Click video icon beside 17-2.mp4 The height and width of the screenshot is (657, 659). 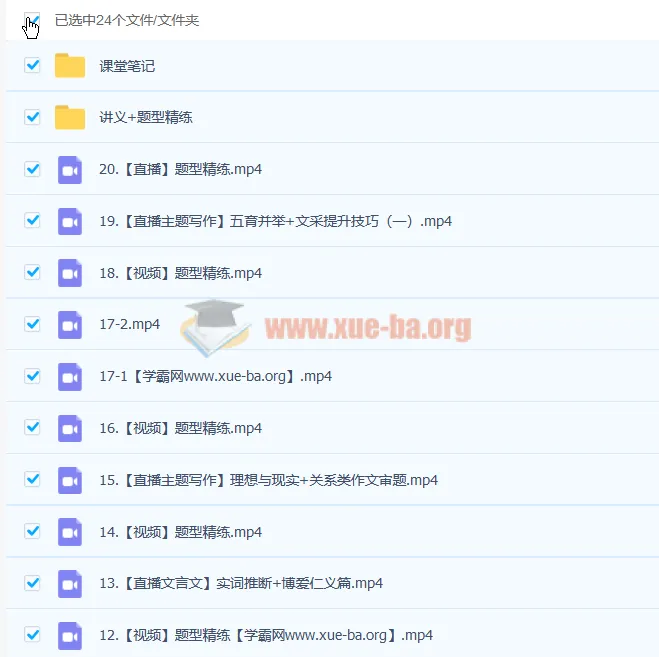[70, 324]
